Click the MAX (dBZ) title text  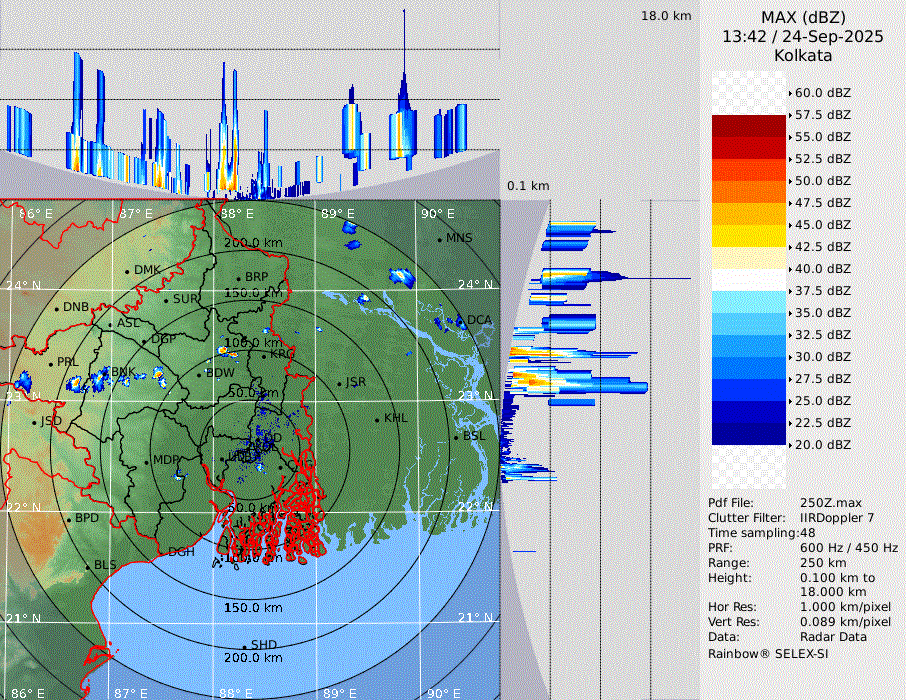pyautogui.click(x=803, y=17)
